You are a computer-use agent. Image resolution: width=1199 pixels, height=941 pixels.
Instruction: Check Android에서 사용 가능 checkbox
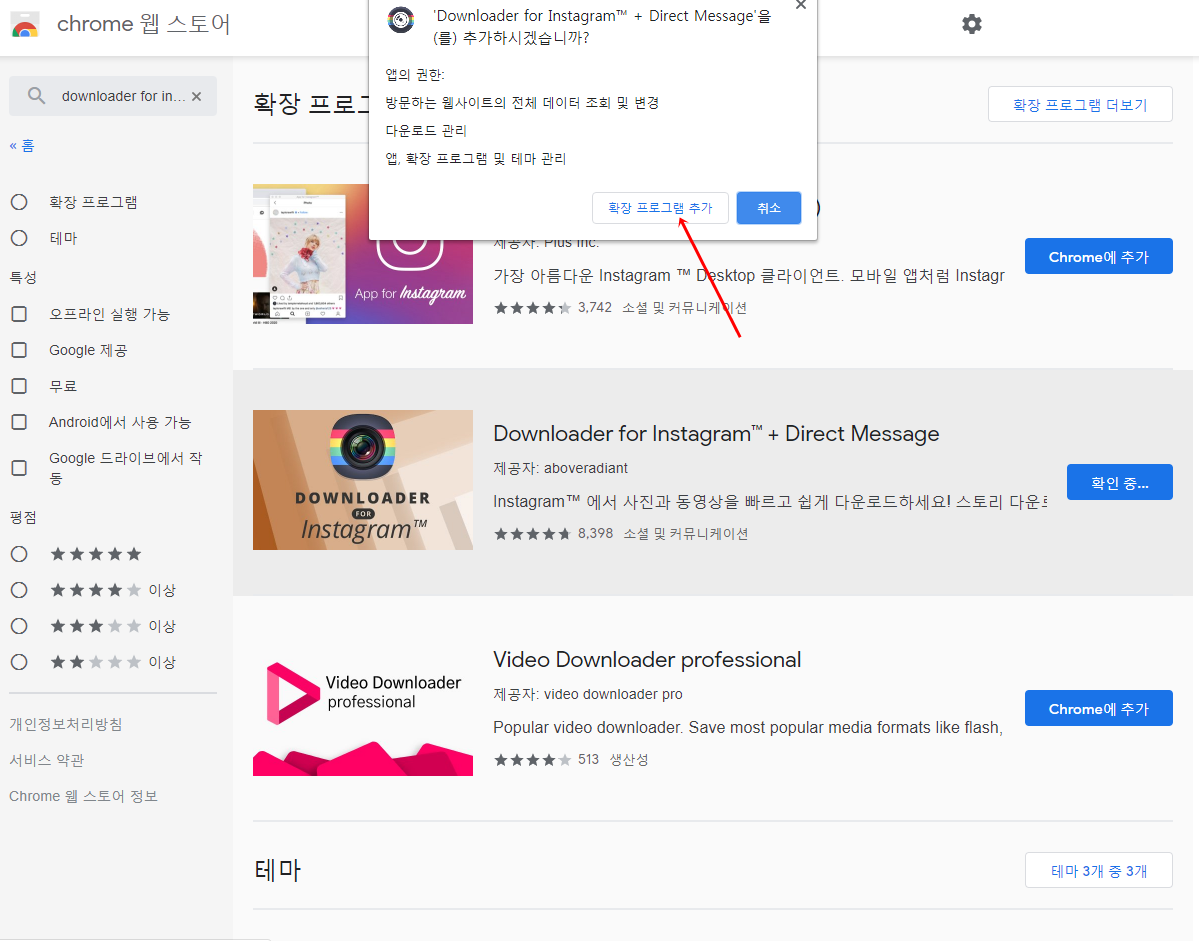[19, 422]
